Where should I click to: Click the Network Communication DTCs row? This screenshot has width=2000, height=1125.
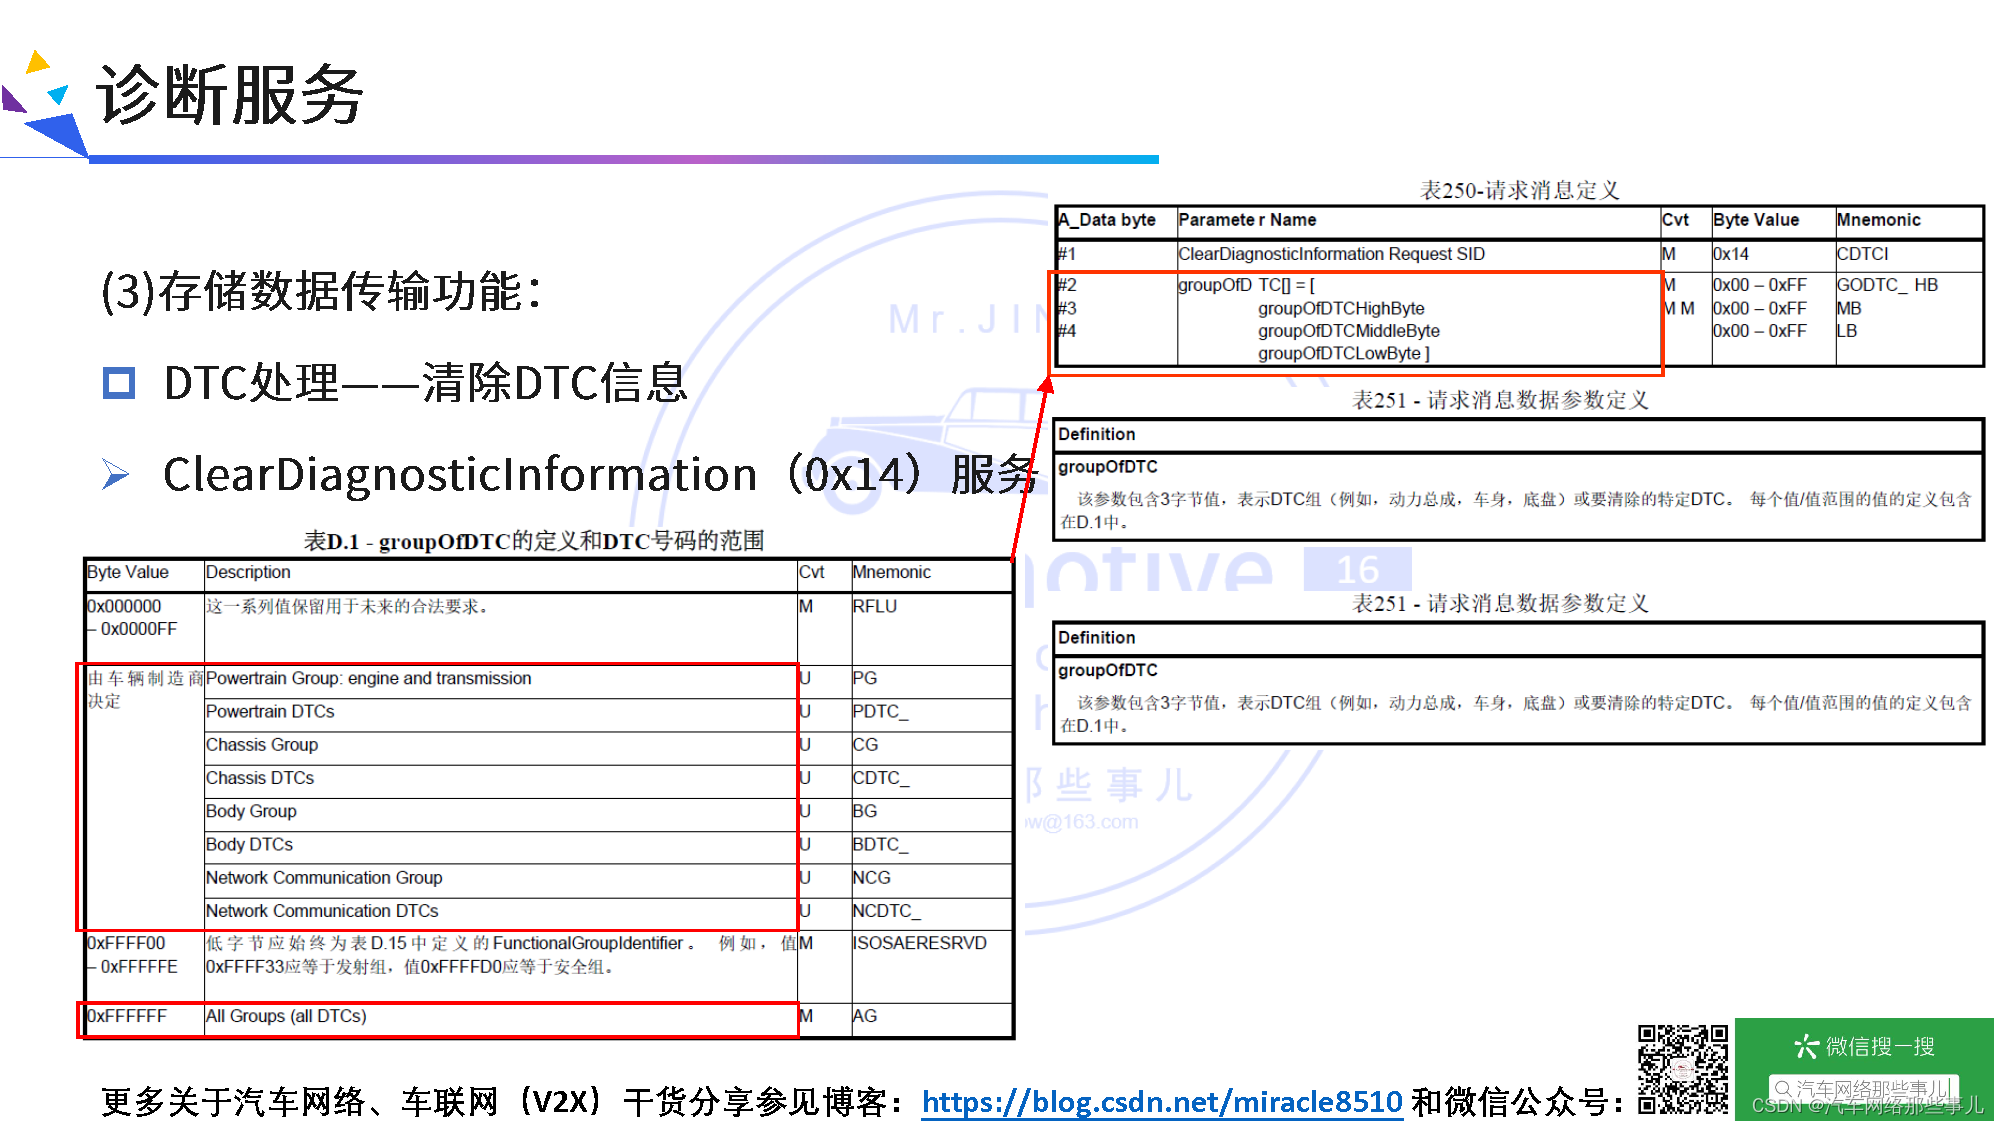[322, 911]
